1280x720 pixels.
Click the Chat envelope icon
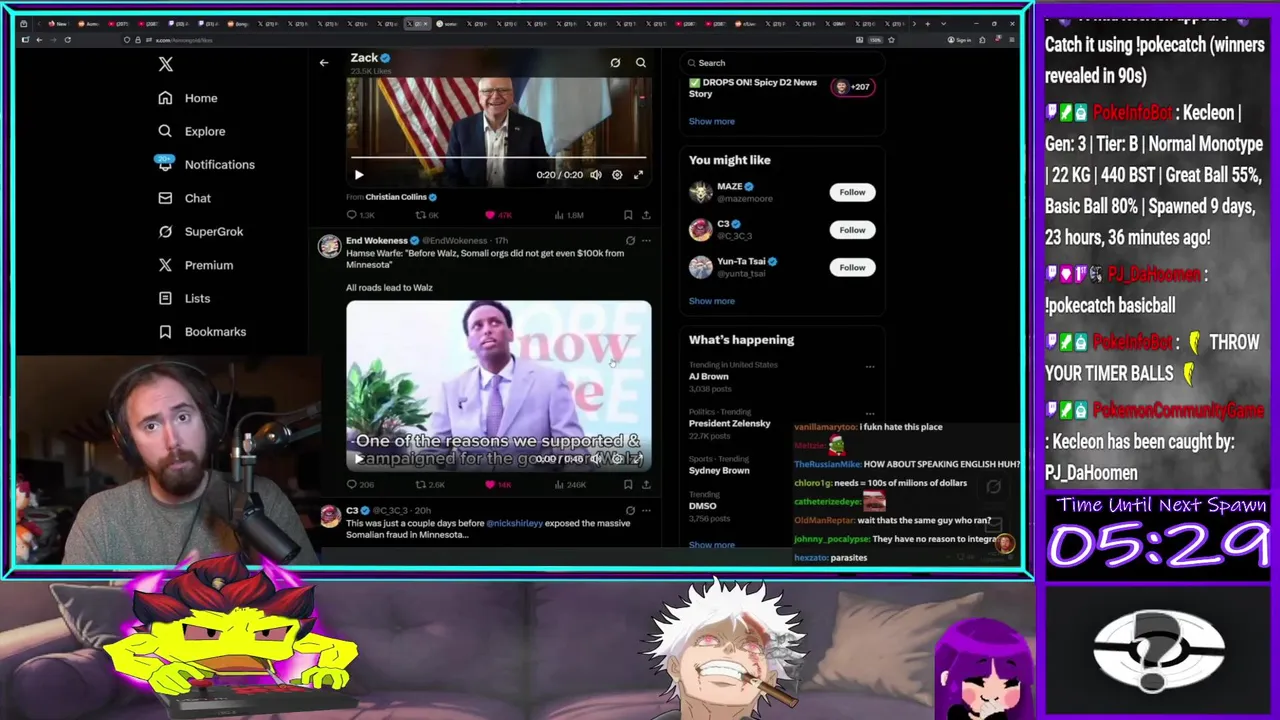165,198
